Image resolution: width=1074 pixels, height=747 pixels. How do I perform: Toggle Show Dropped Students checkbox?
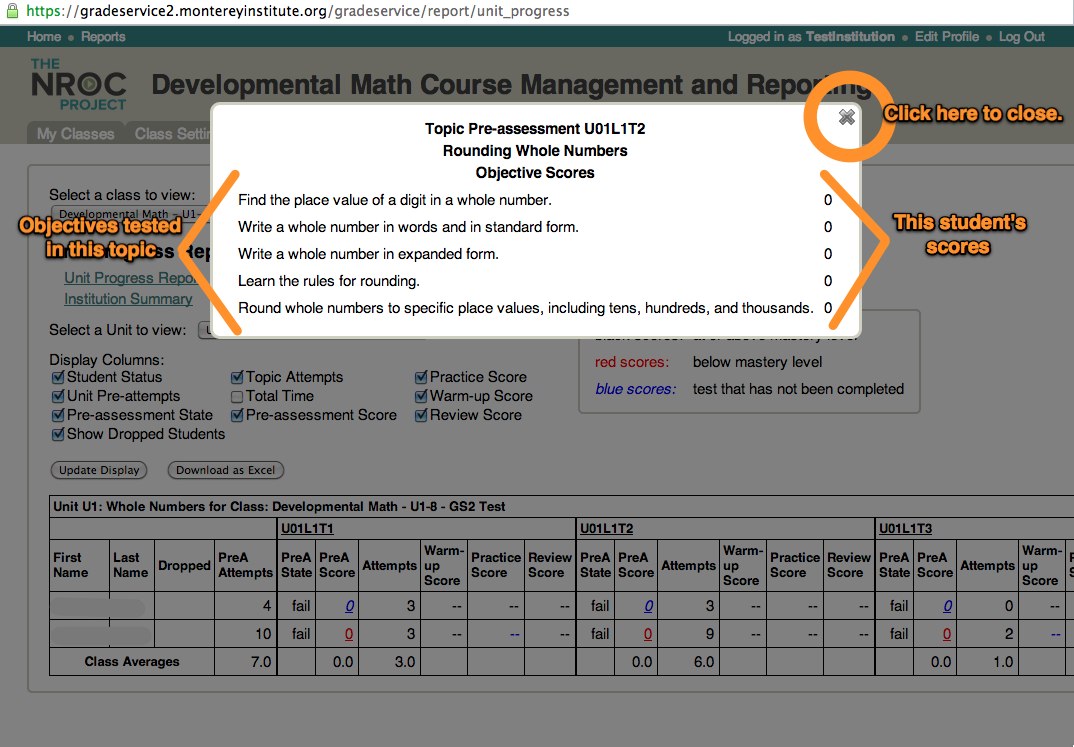coord(58,435)
